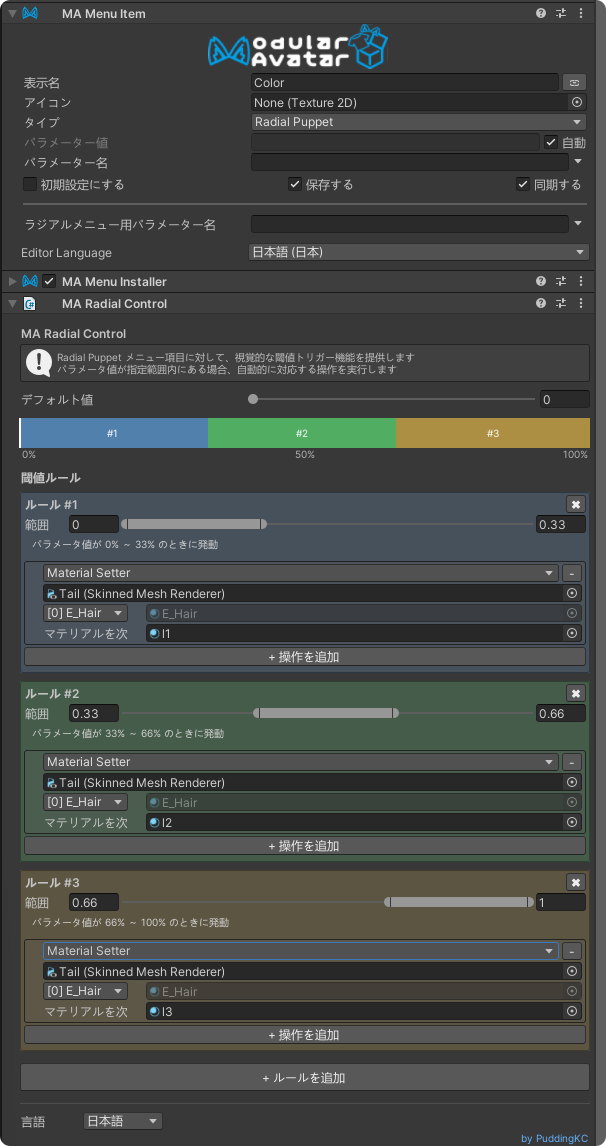Open the ラジアルメニュー用パラメーター名 dropdown arrow
This screenshot has width=606, height=1146.
pos(578,224)
